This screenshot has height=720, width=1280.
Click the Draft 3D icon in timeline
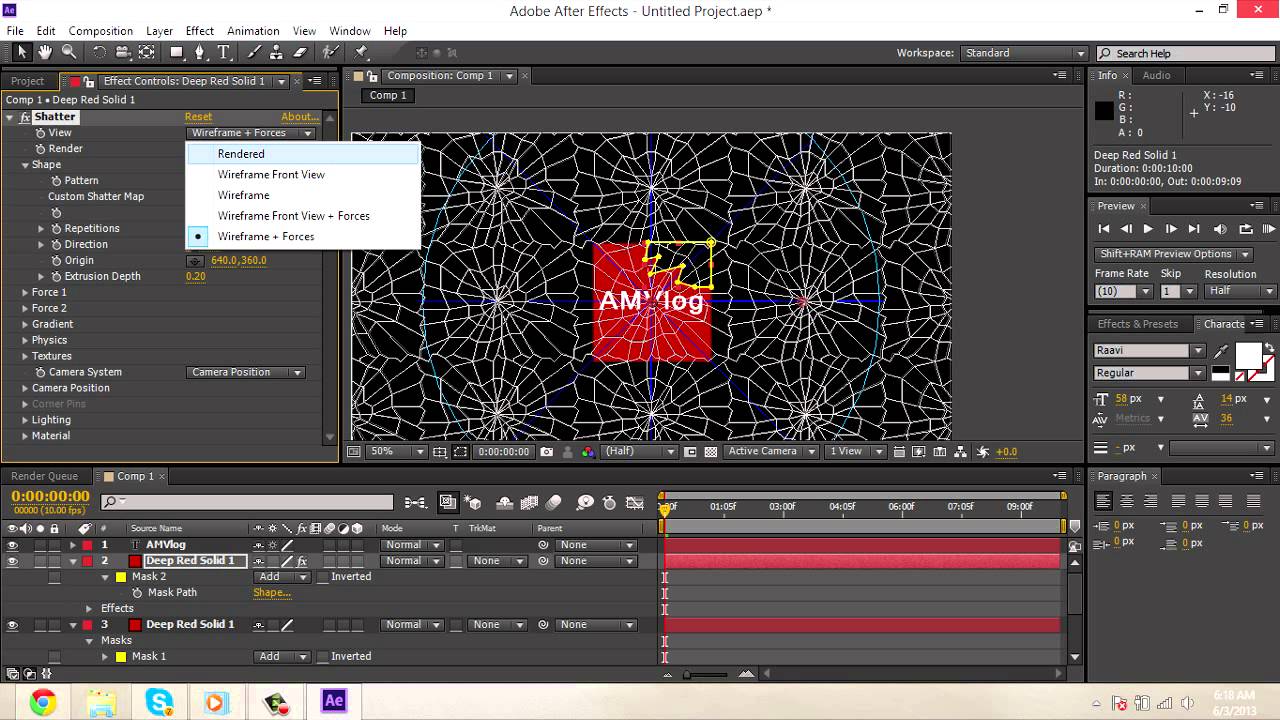(474, 503)
